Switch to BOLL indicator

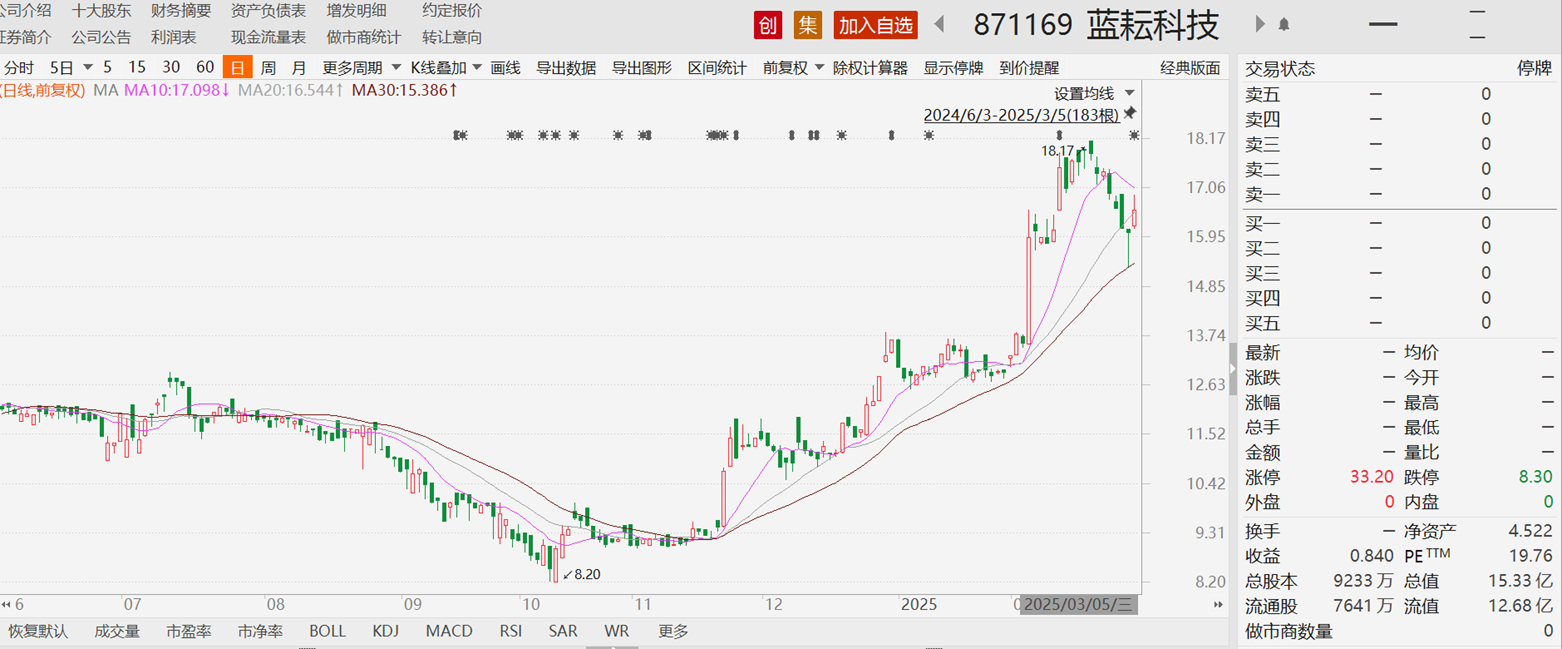click(327, 631)
